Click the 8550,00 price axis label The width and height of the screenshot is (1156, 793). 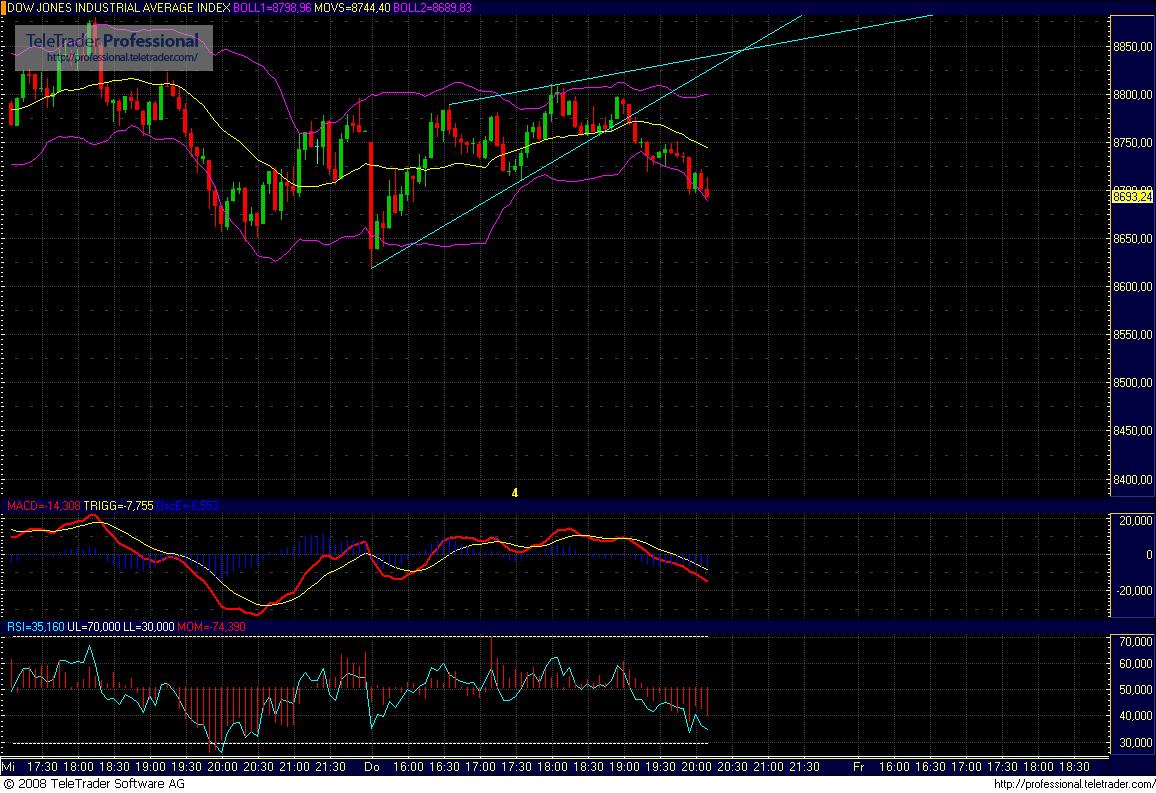[1132, 335]
